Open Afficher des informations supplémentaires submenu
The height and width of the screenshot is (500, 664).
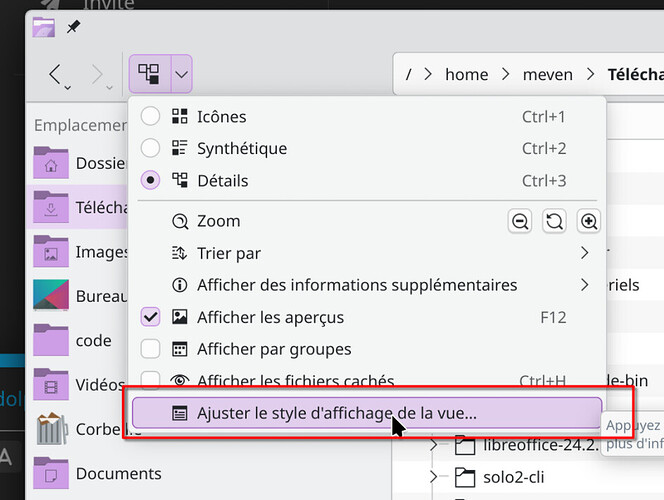tap(584, 285)
